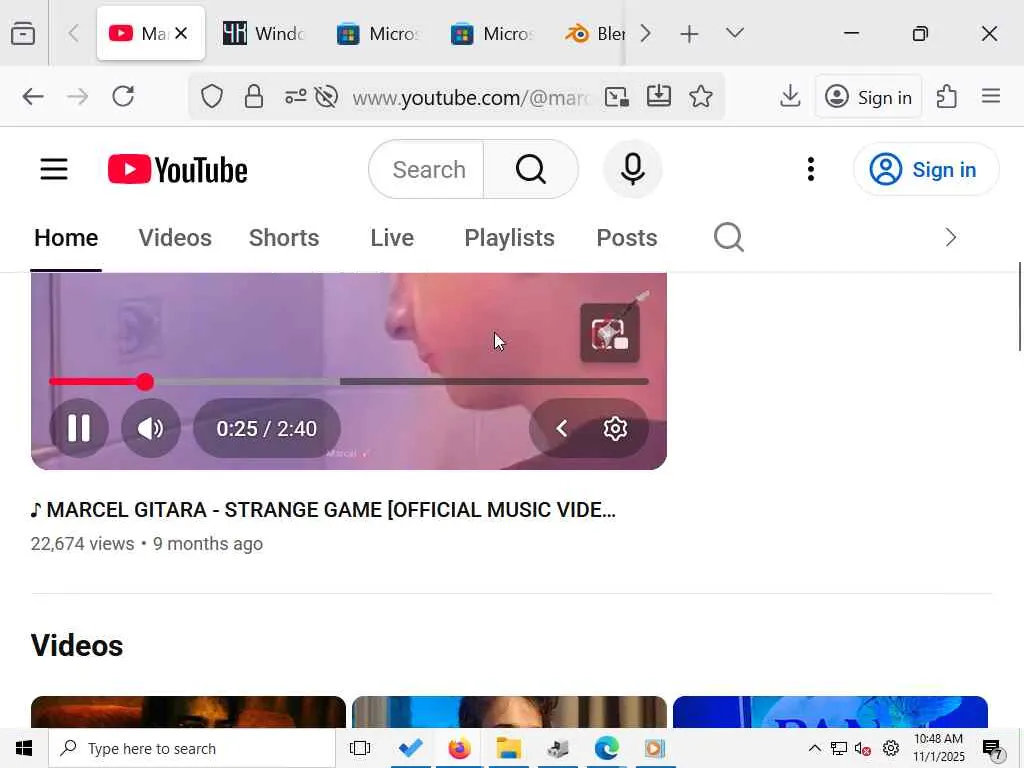Viewport: 1024px width, 768px height.
Task: Show hidden system tray icons
Action: (x=814, y=748)
